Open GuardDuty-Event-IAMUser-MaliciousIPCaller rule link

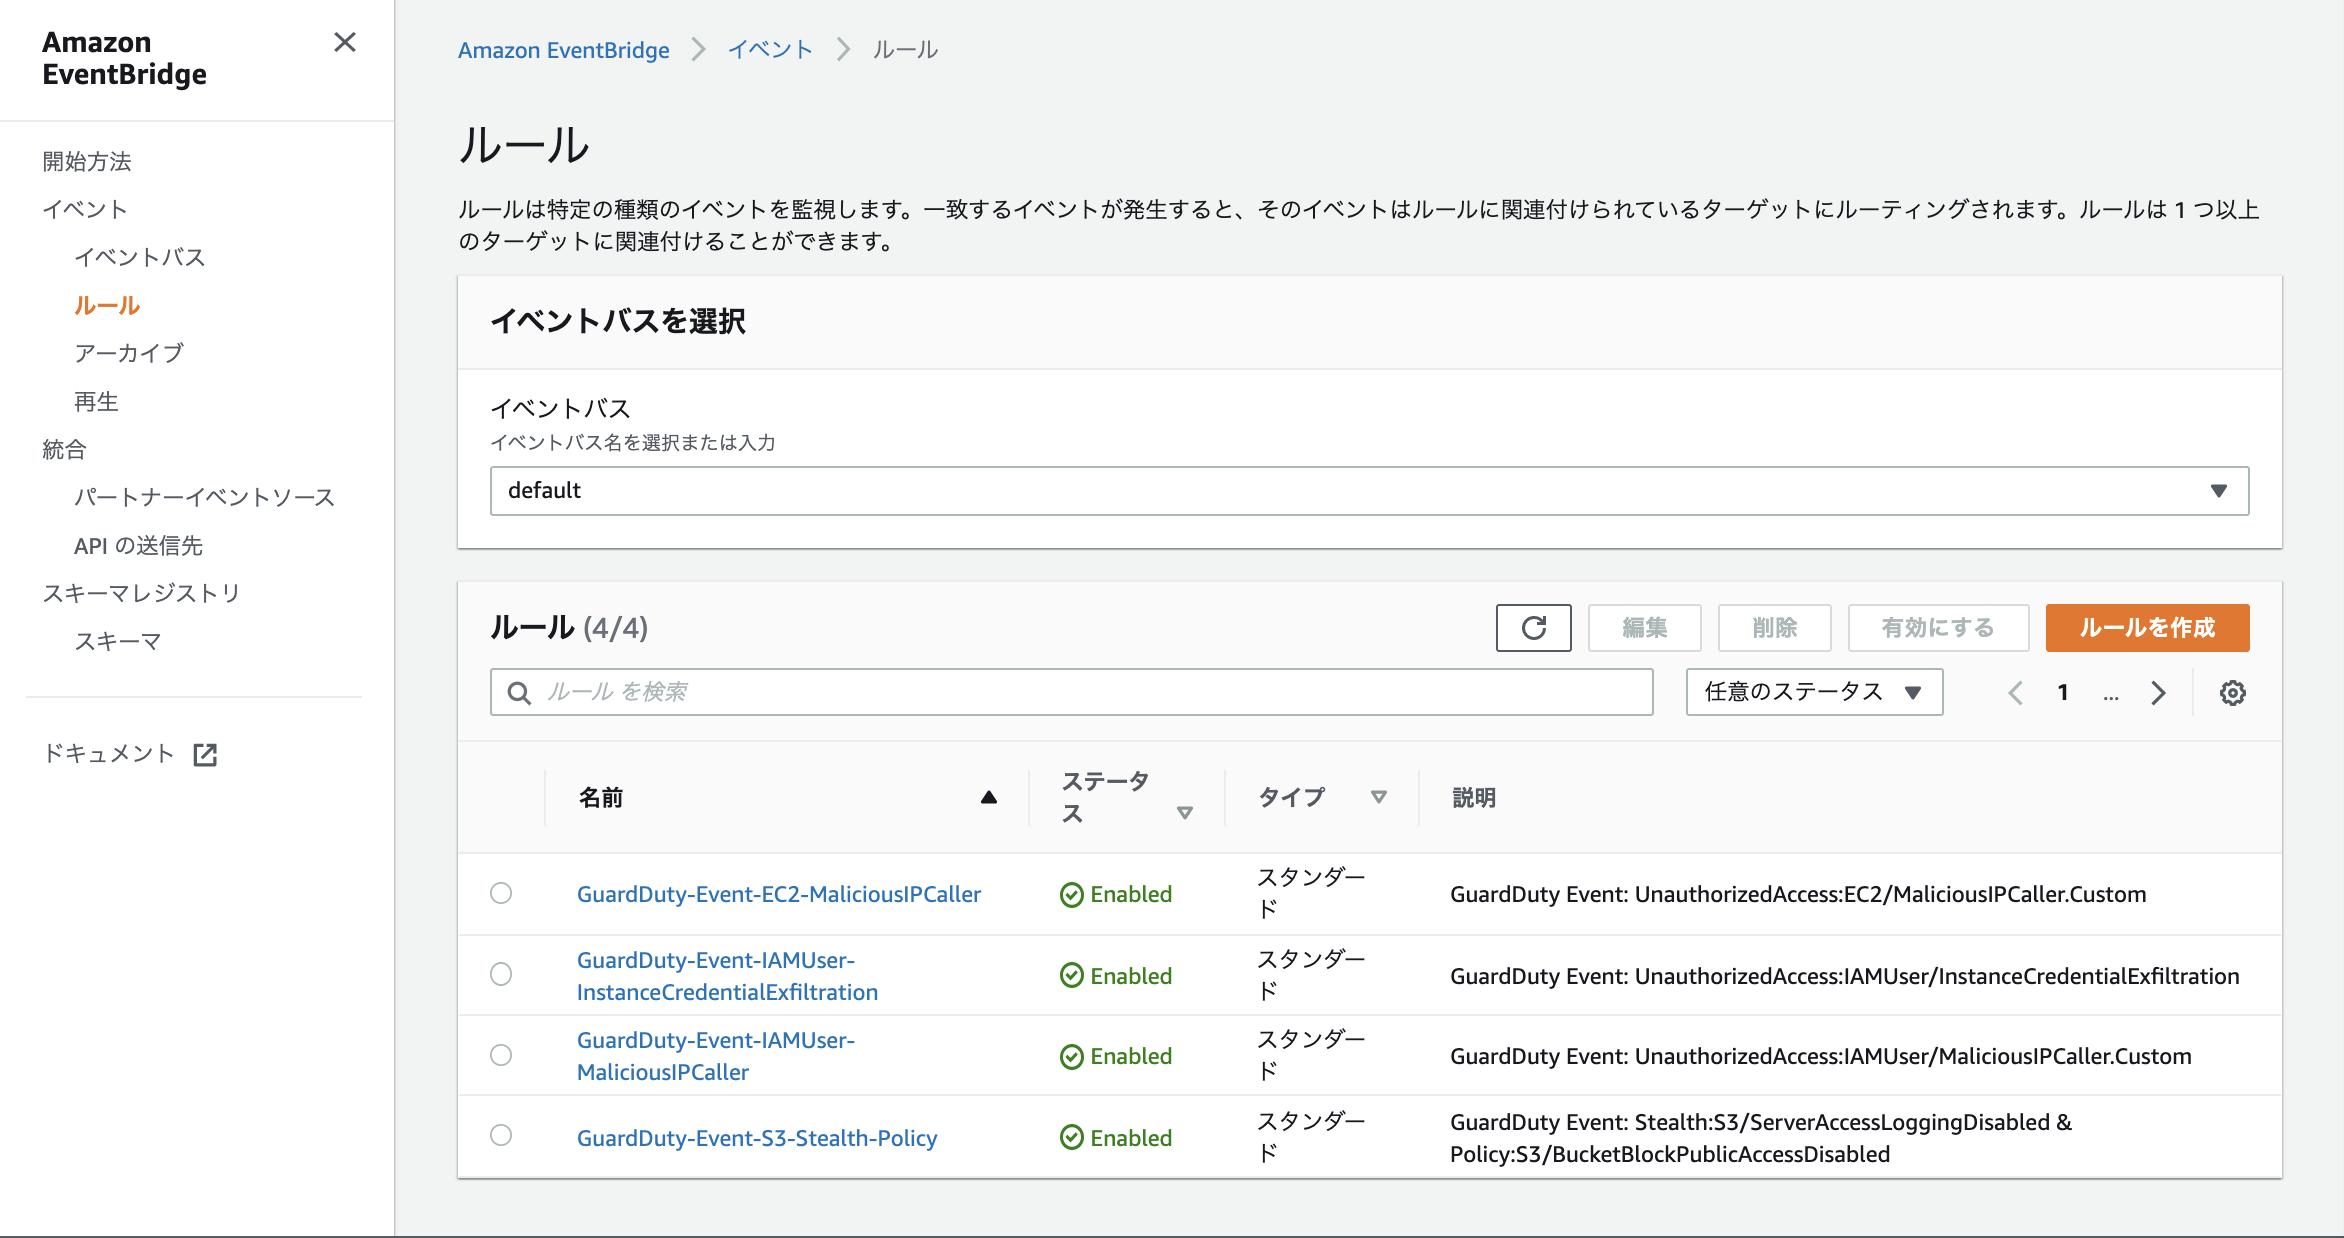716,1056
